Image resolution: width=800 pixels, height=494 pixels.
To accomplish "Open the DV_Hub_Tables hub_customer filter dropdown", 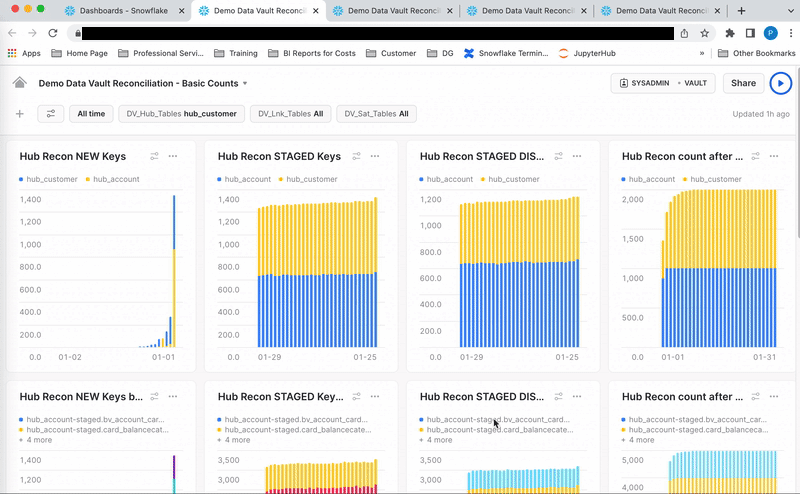I will 181,114.
